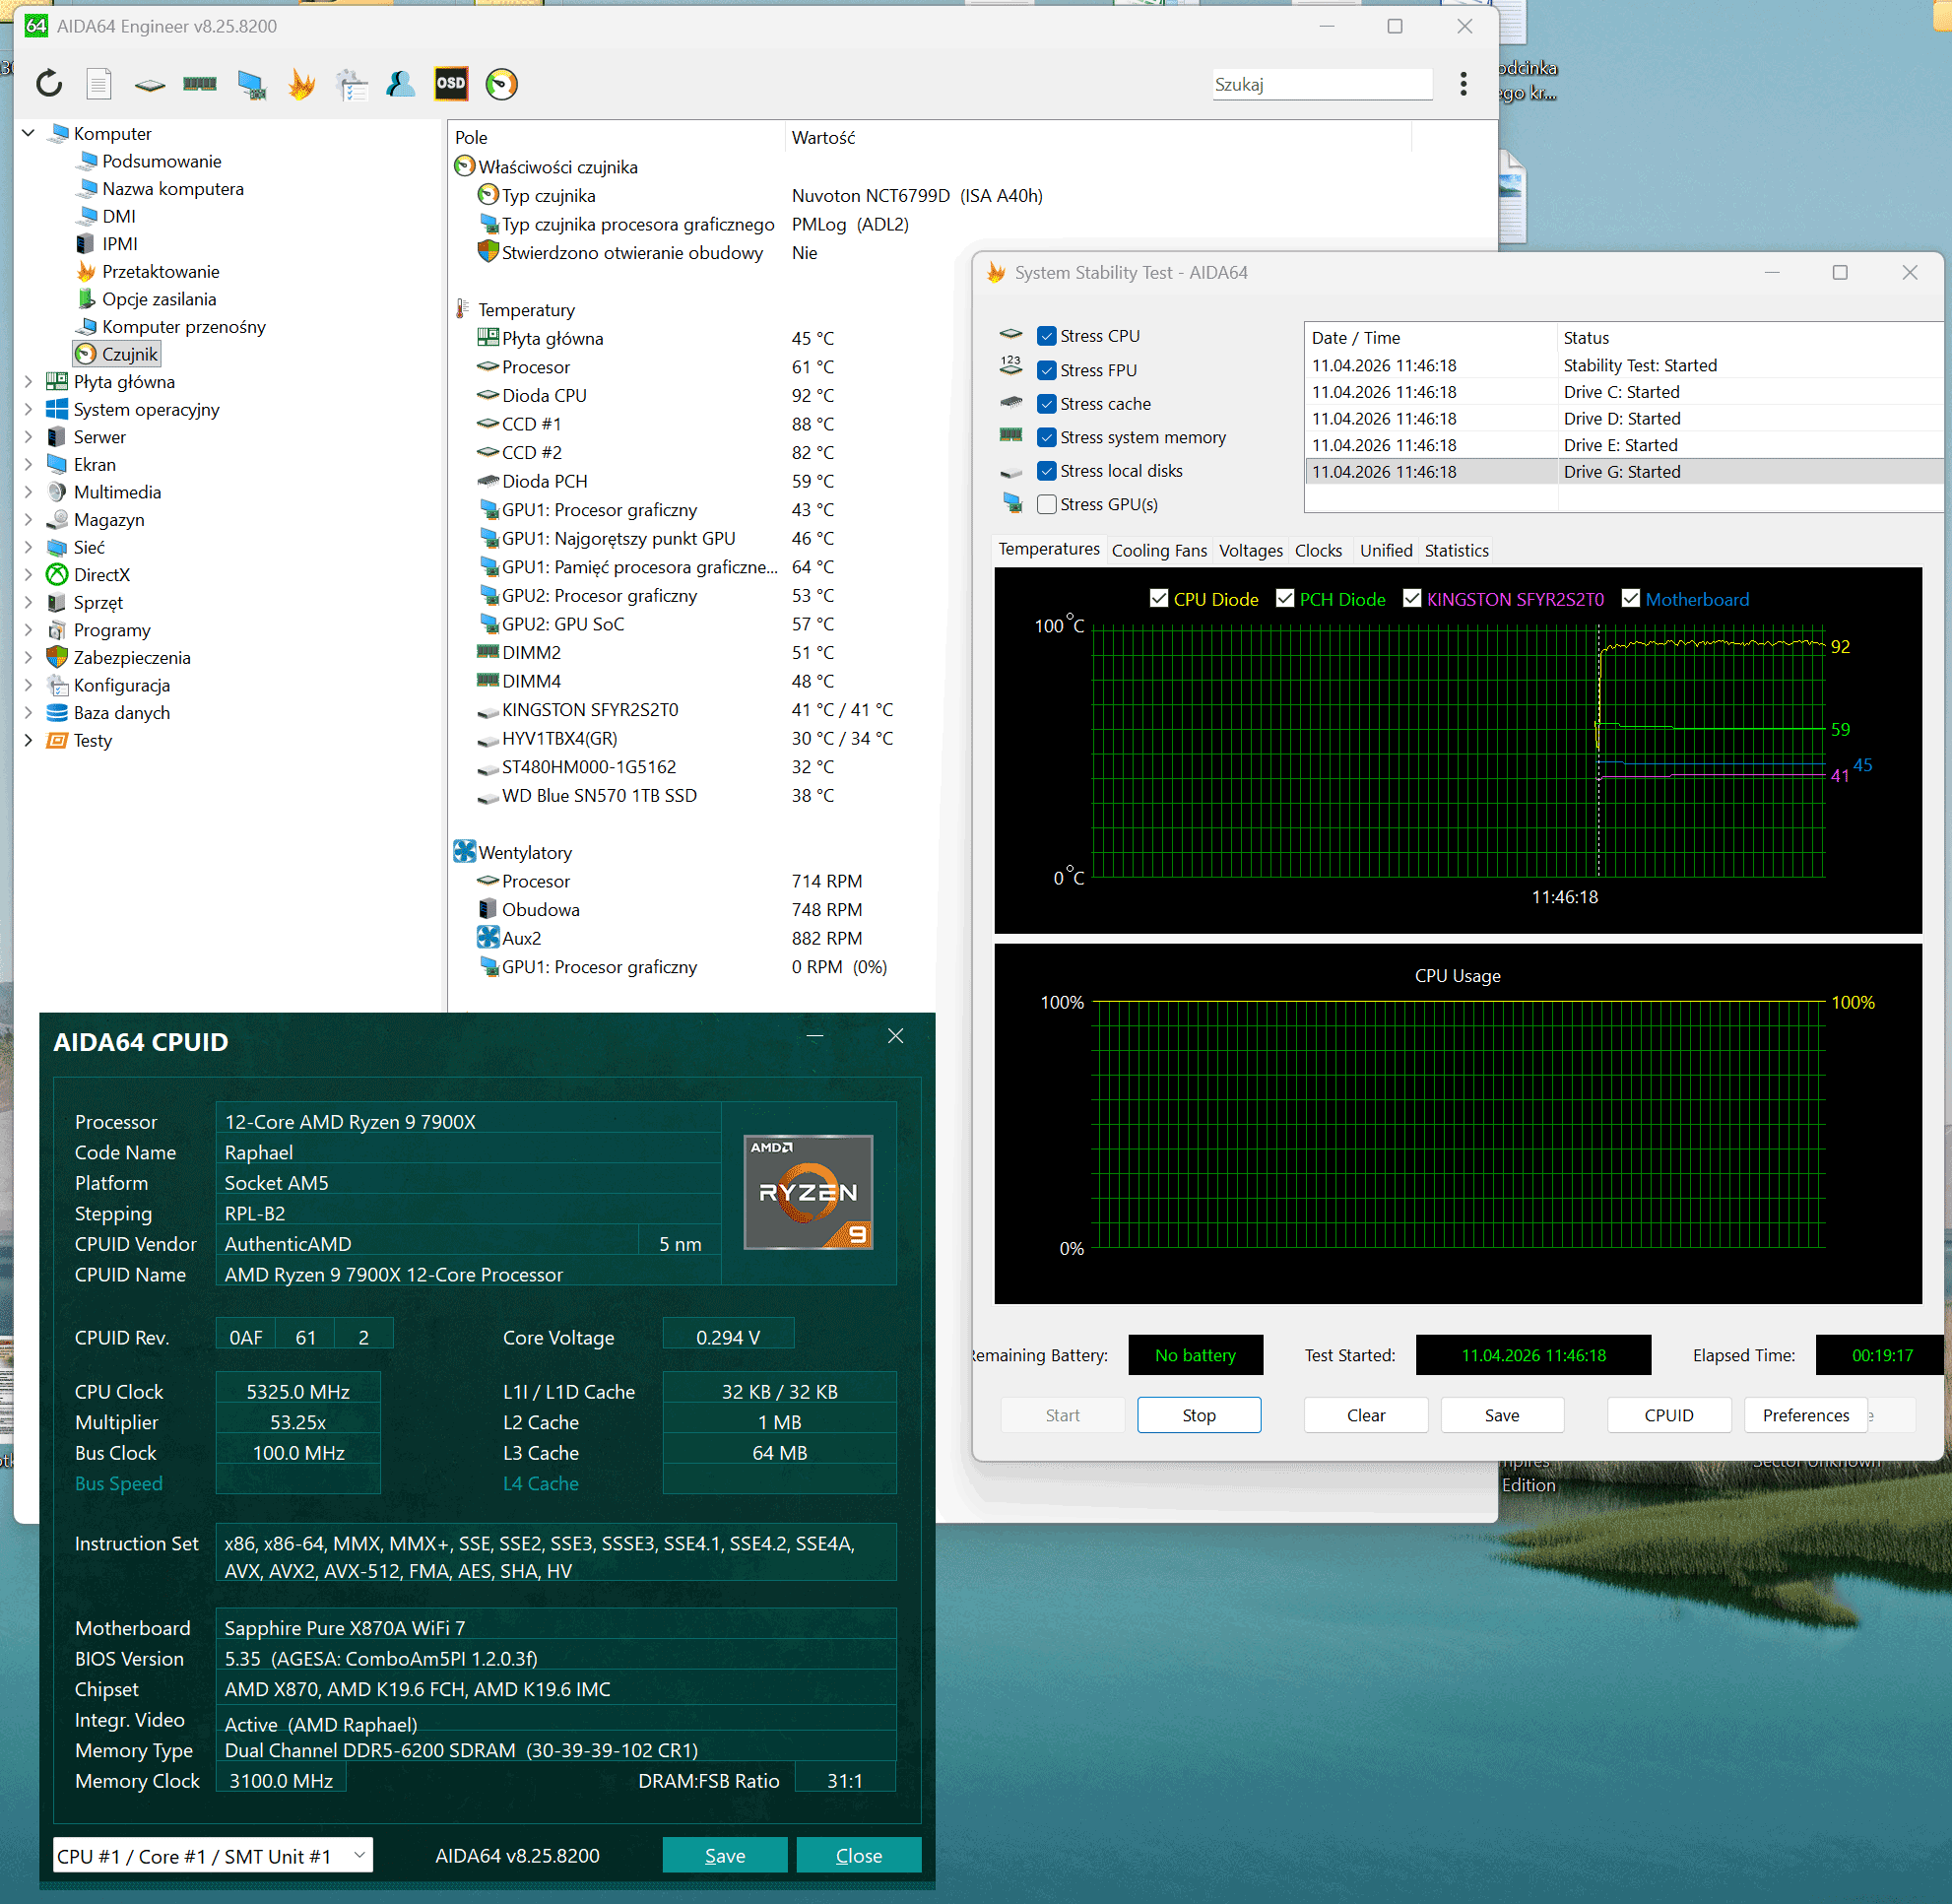
Task: Click the OSD panel toolbar icon
Action: [x=450, y=84]
